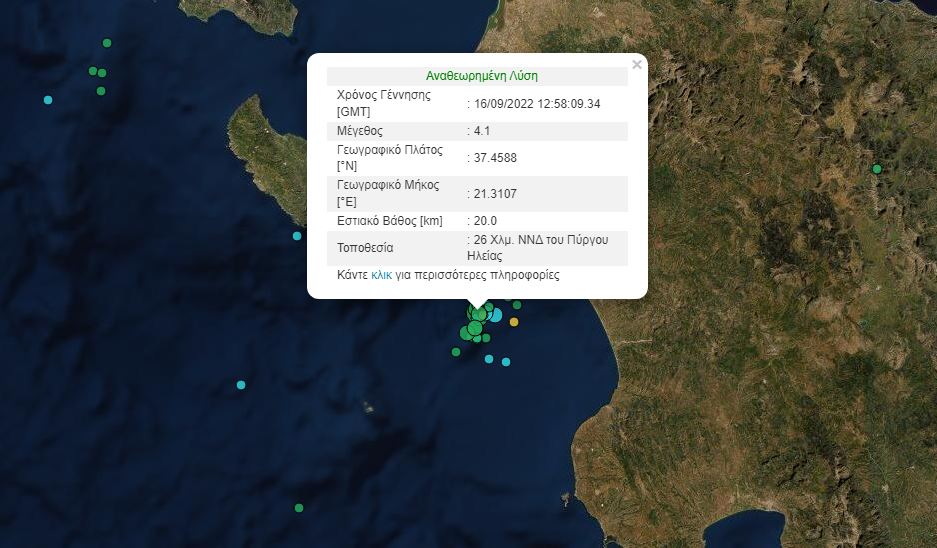Select the 'Αναθεωρημένη Λύση' popup heading
This screenshot has width=937, height=548.
(x=482, y=76)
